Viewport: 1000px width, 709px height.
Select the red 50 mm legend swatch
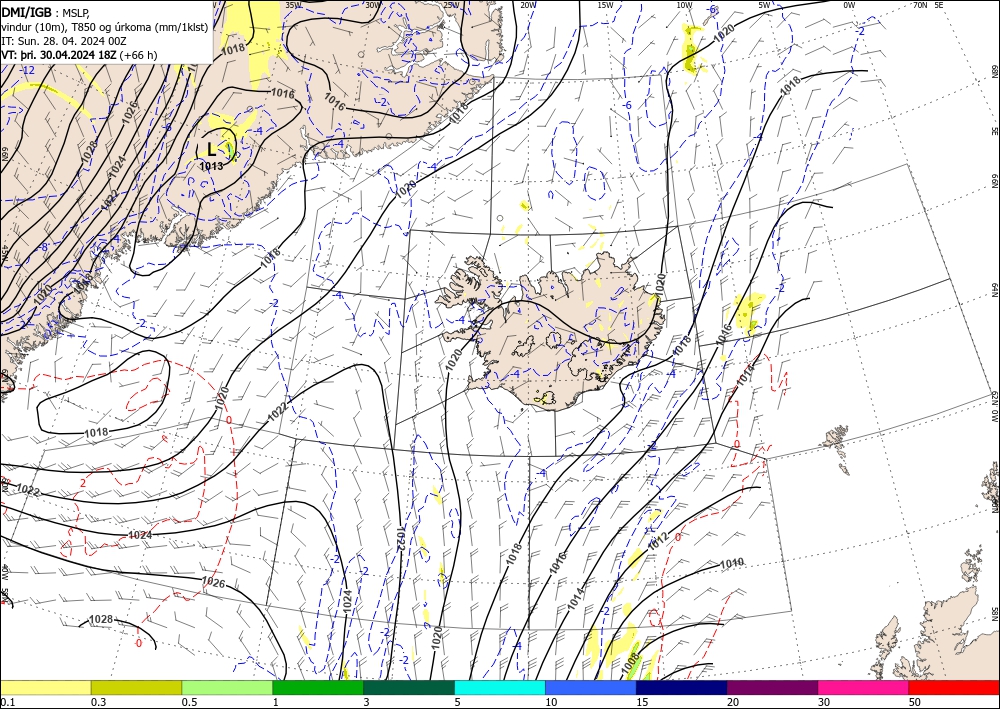(x=954, y=687)
